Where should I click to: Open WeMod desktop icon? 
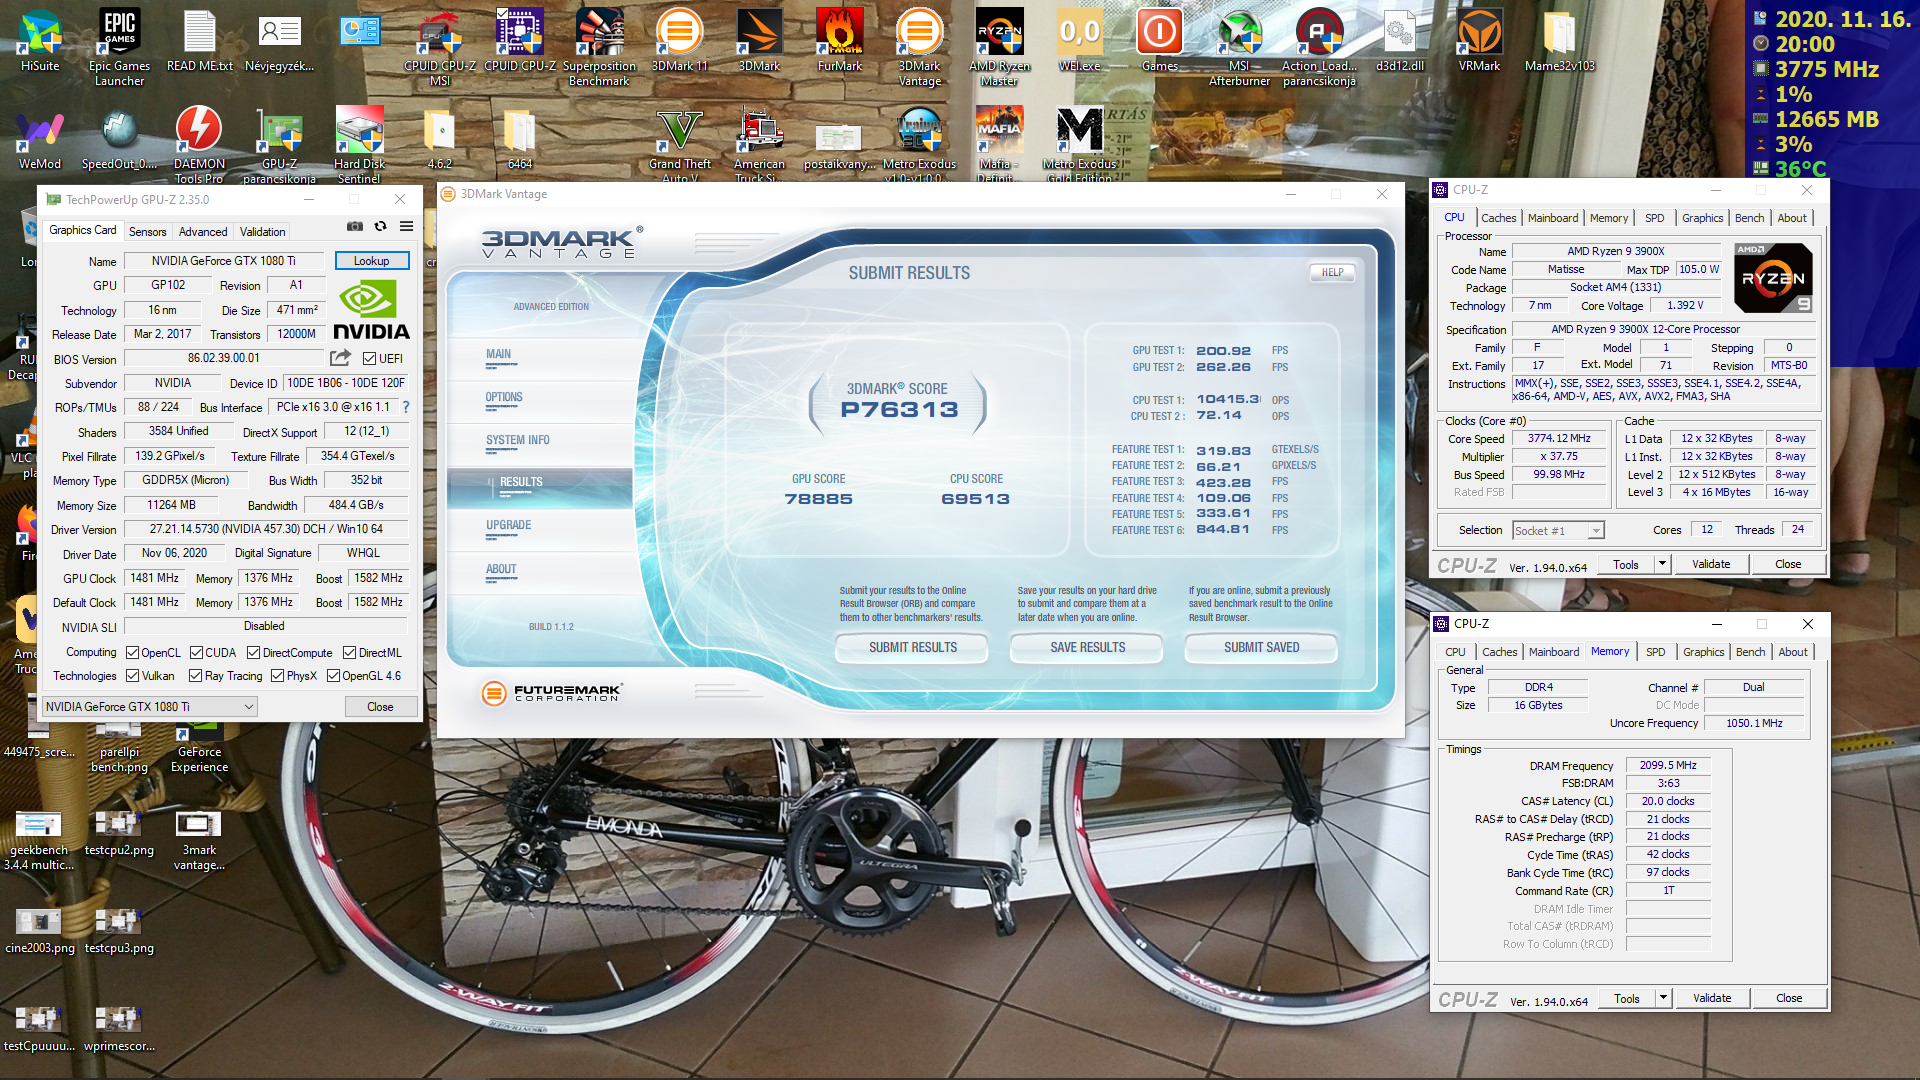[x=40, y=138]
